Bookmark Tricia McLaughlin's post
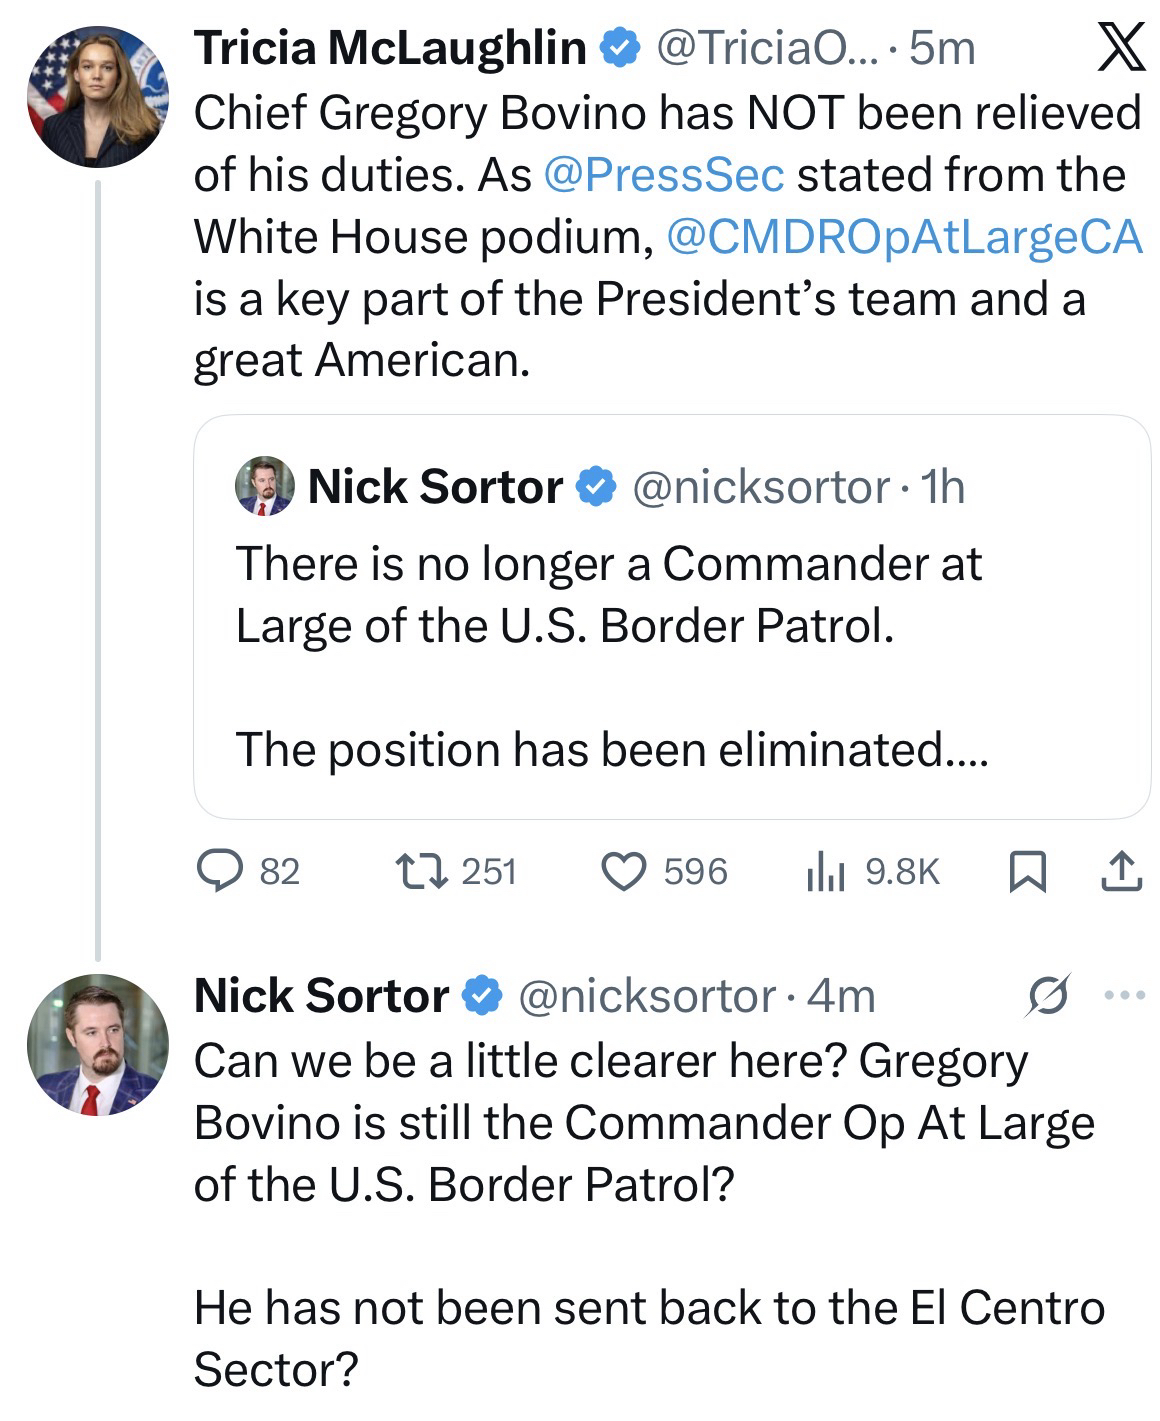The width and height of the screenshot is (1160, 1421). point(1027,871)
